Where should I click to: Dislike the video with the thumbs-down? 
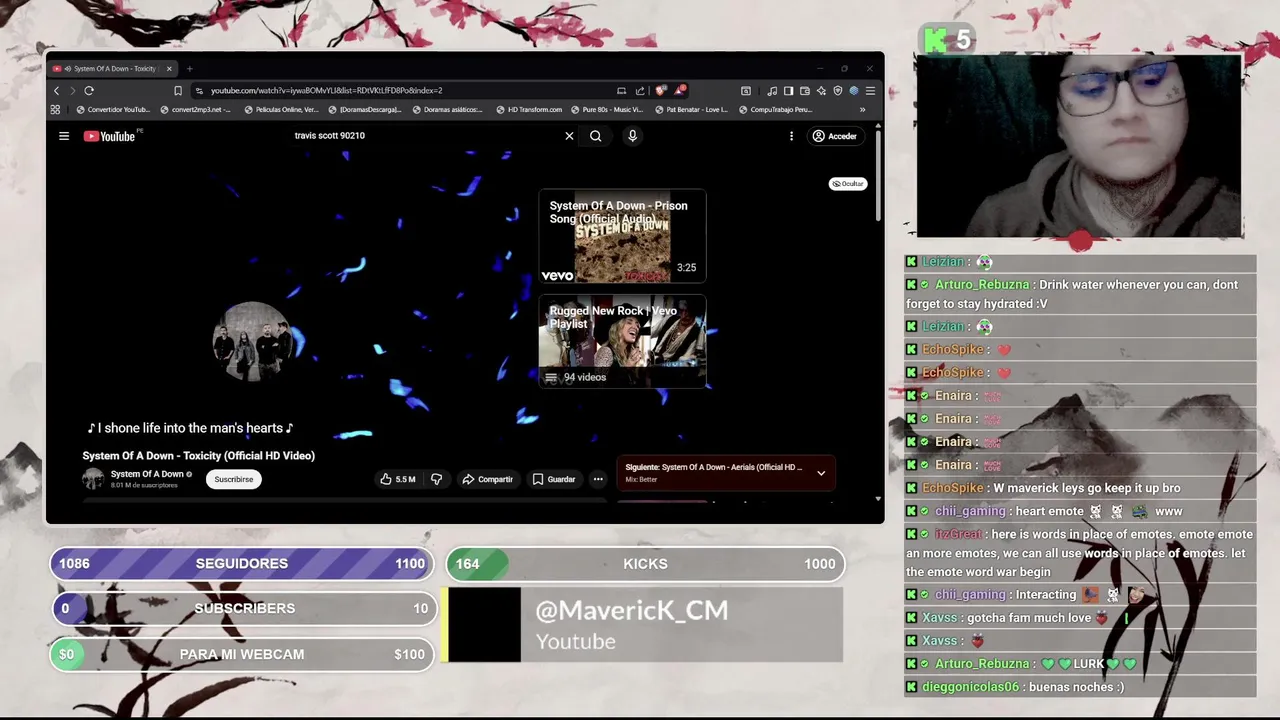point(436,479)
